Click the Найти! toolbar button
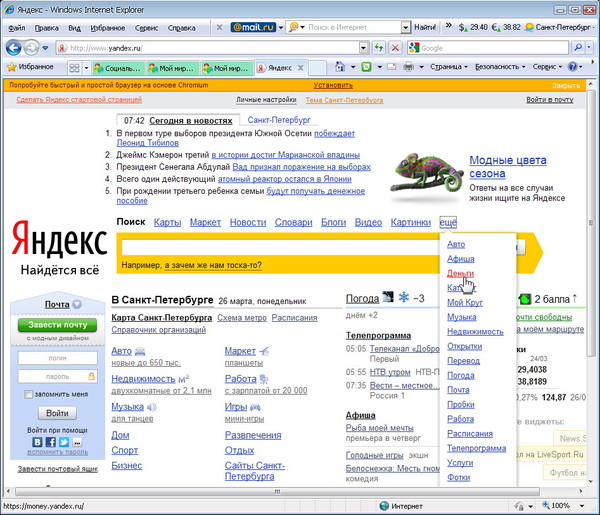The height and width of the screenshot is (515, 600). point(425,27)
